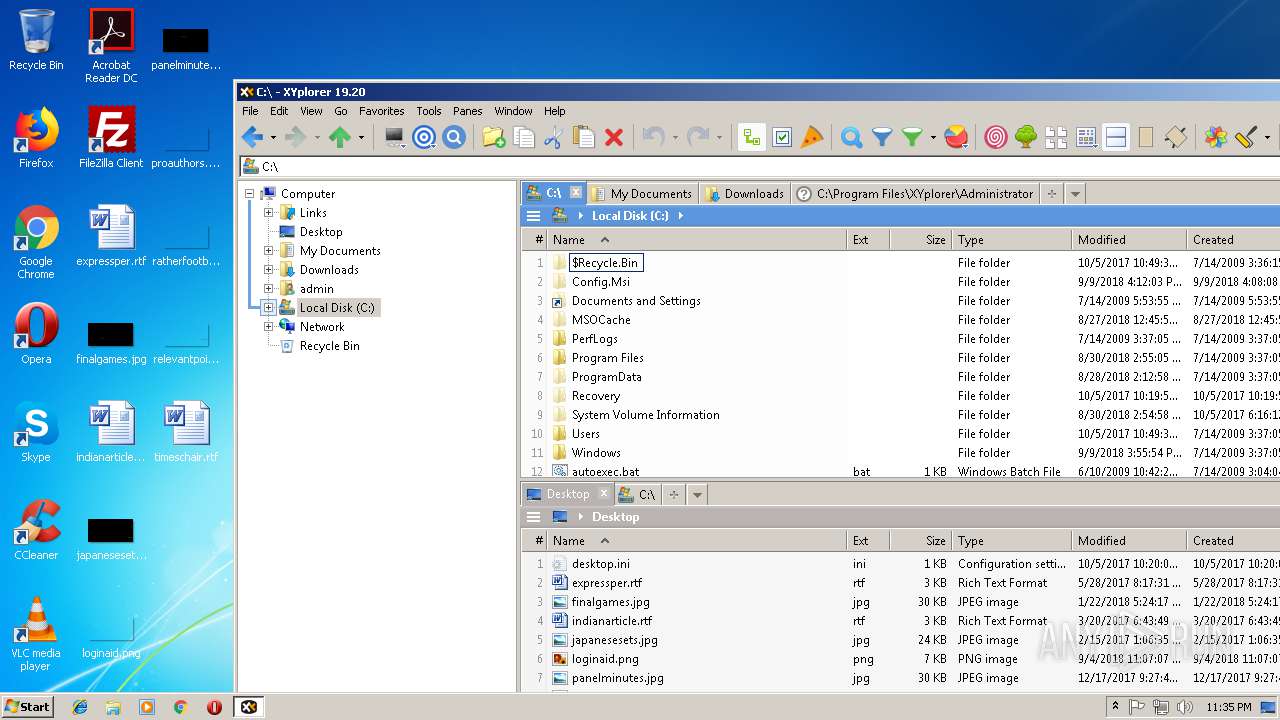
Task: Open the top pane tab list dropdown
Action: (1075, 194)
